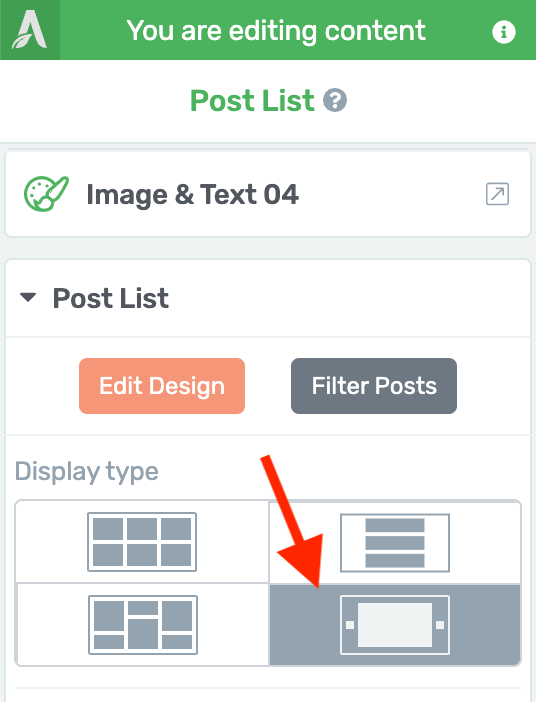Screen dimensions: 536x702
Task: Select the carousel display type
Action: pos(395,625)
